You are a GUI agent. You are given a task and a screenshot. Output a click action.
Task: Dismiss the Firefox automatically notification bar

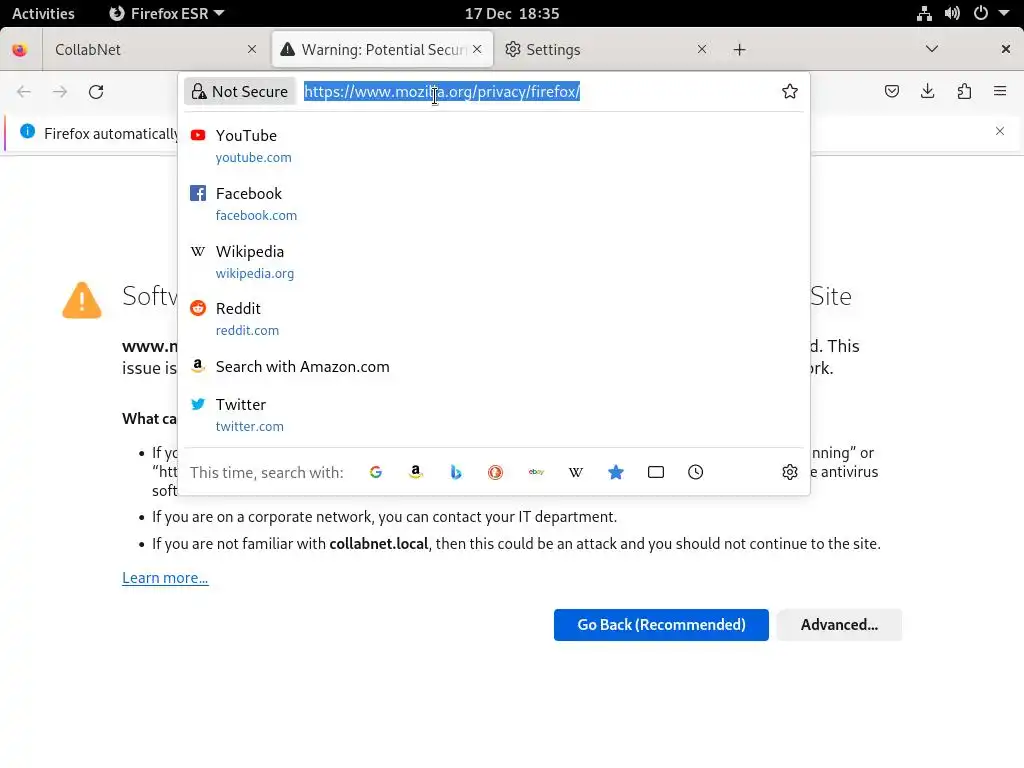(1000, 131)
